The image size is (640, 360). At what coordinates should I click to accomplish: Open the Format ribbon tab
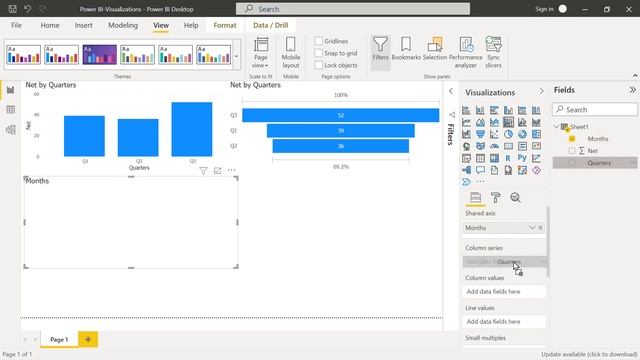point(225,25)
